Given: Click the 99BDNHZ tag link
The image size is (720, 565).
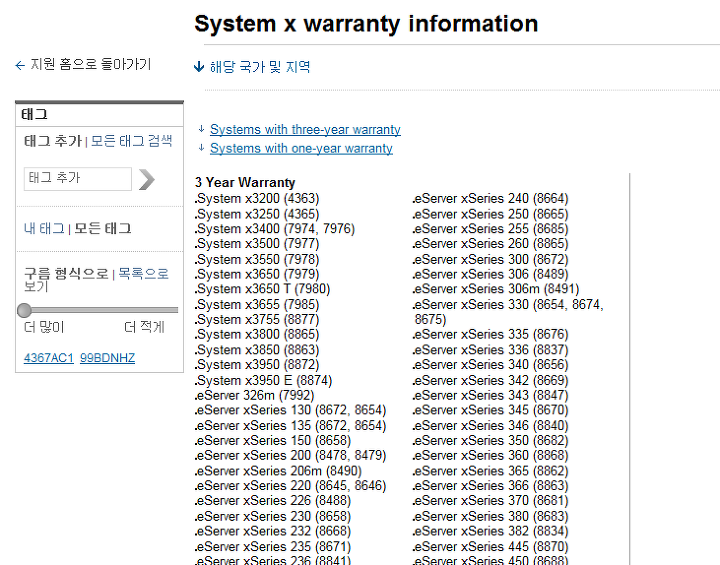Looking at the screenshot, I should click(107, 358).
